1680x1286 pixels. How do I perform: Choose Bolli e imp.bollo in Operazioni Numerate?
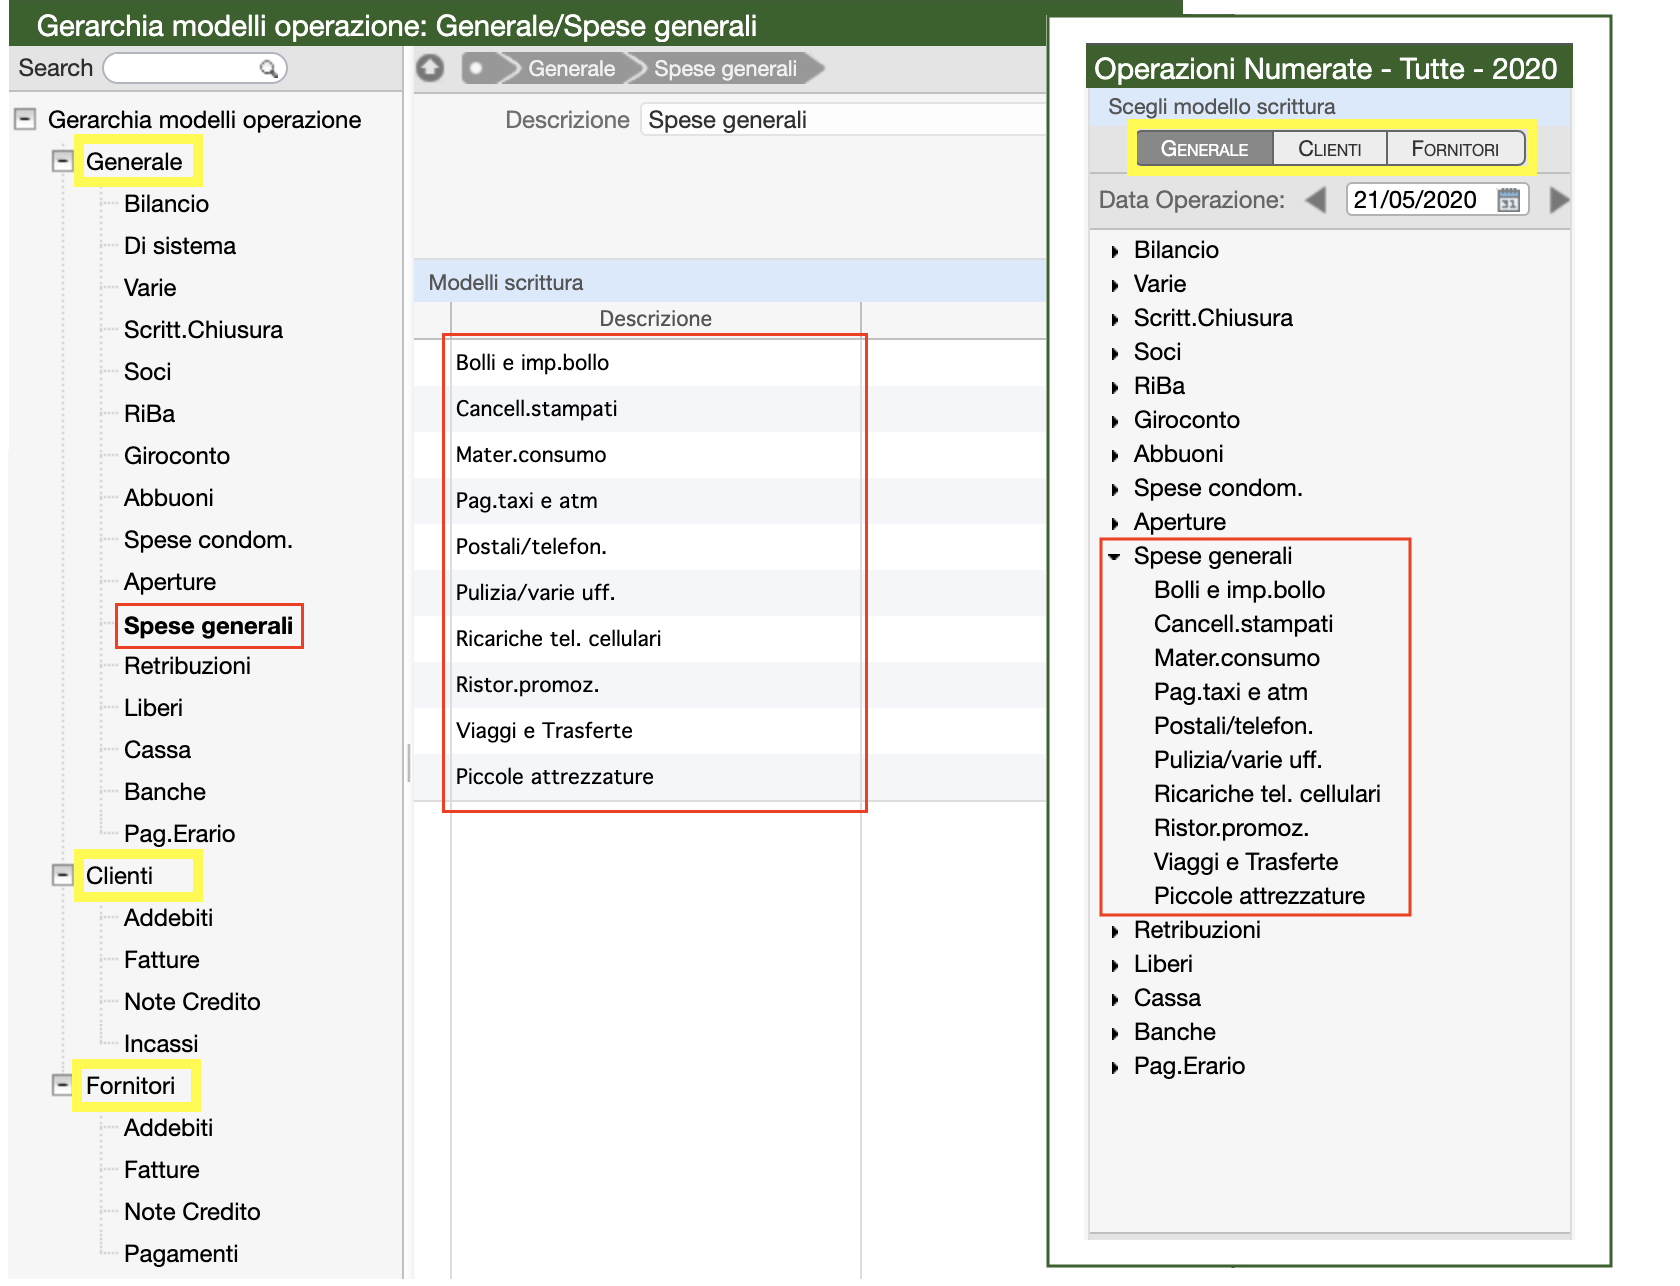point(1240,590)
